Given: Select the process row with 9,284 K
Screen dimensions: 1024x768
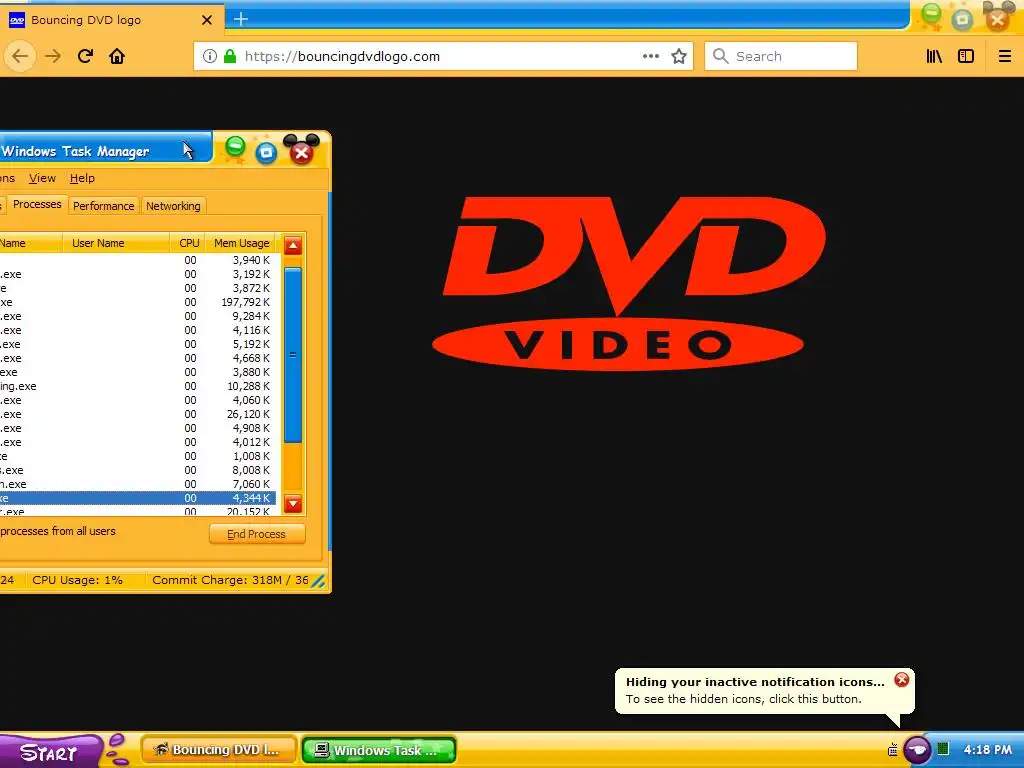Looking at the screenshot, I should 137,316.
